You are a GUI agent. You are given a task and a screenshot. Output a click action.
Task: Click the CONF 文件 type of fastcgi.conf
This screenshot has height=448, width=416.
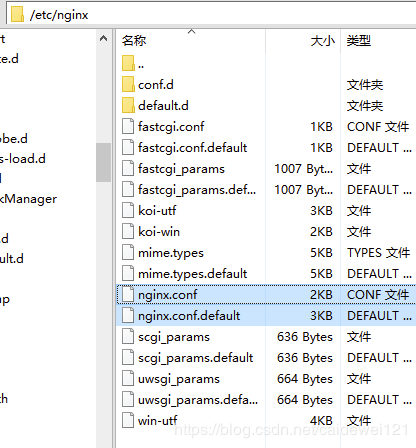(378, 127)
